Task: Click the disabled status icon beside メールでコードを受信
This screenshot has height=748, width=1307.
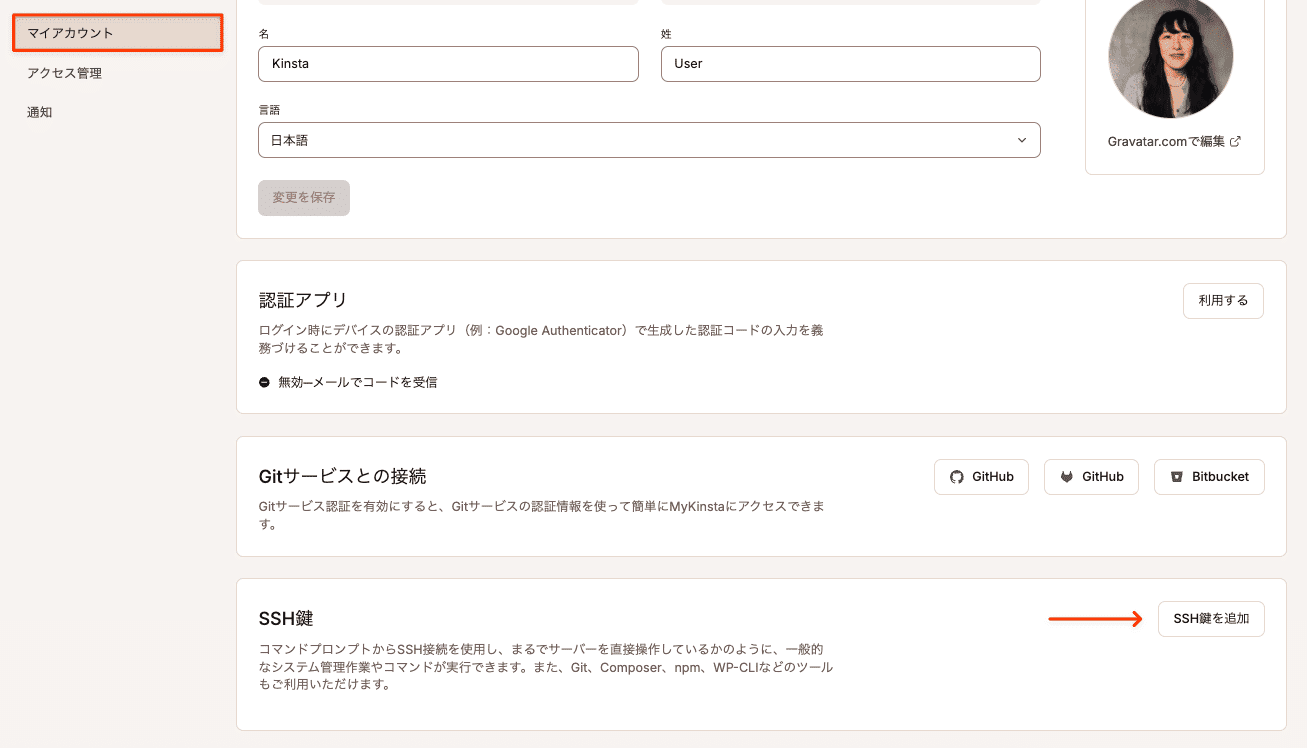Action: [262, 382]
